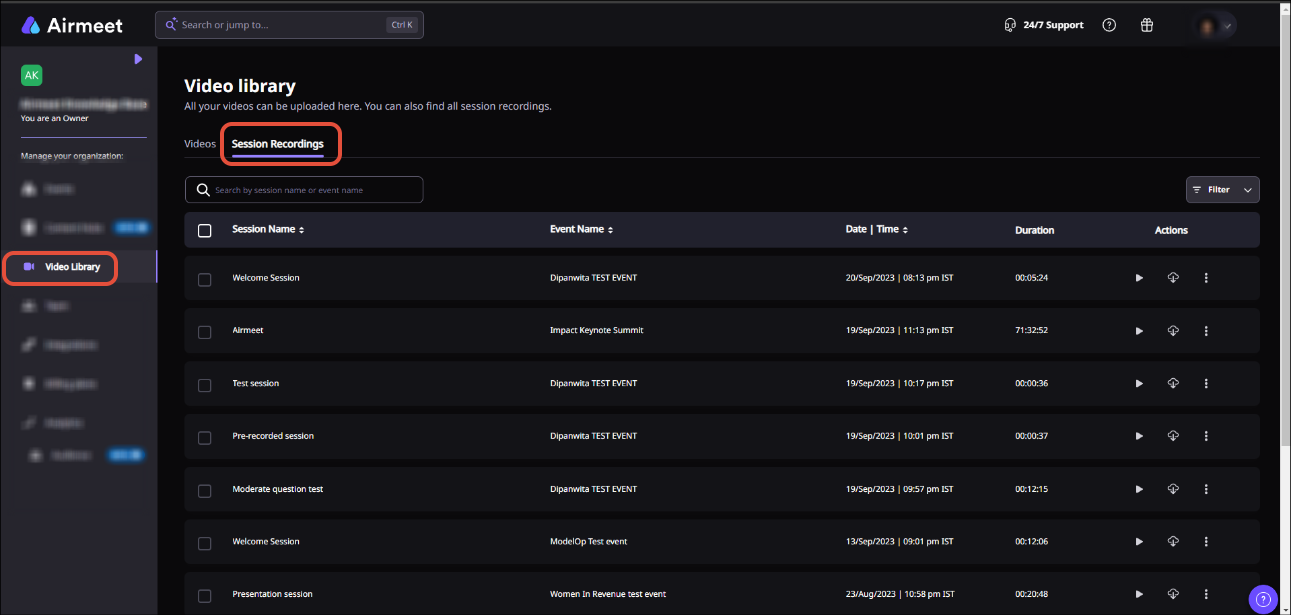Check the Airmeet session row checkbox
This screenshot has width=1291, height=615.
coord(205,332)
